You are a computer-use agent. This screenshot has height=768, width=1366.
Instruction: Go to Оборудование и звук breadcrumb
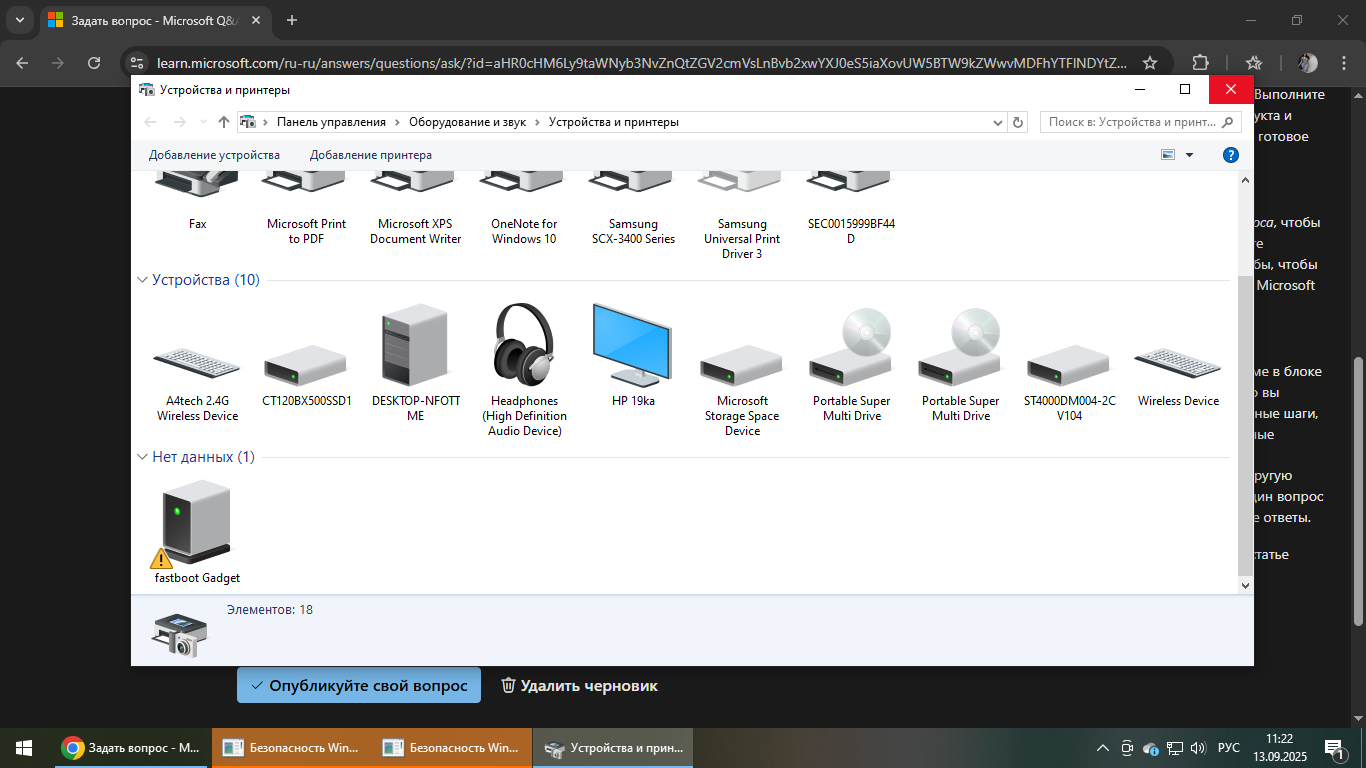[x=467, y=122]
